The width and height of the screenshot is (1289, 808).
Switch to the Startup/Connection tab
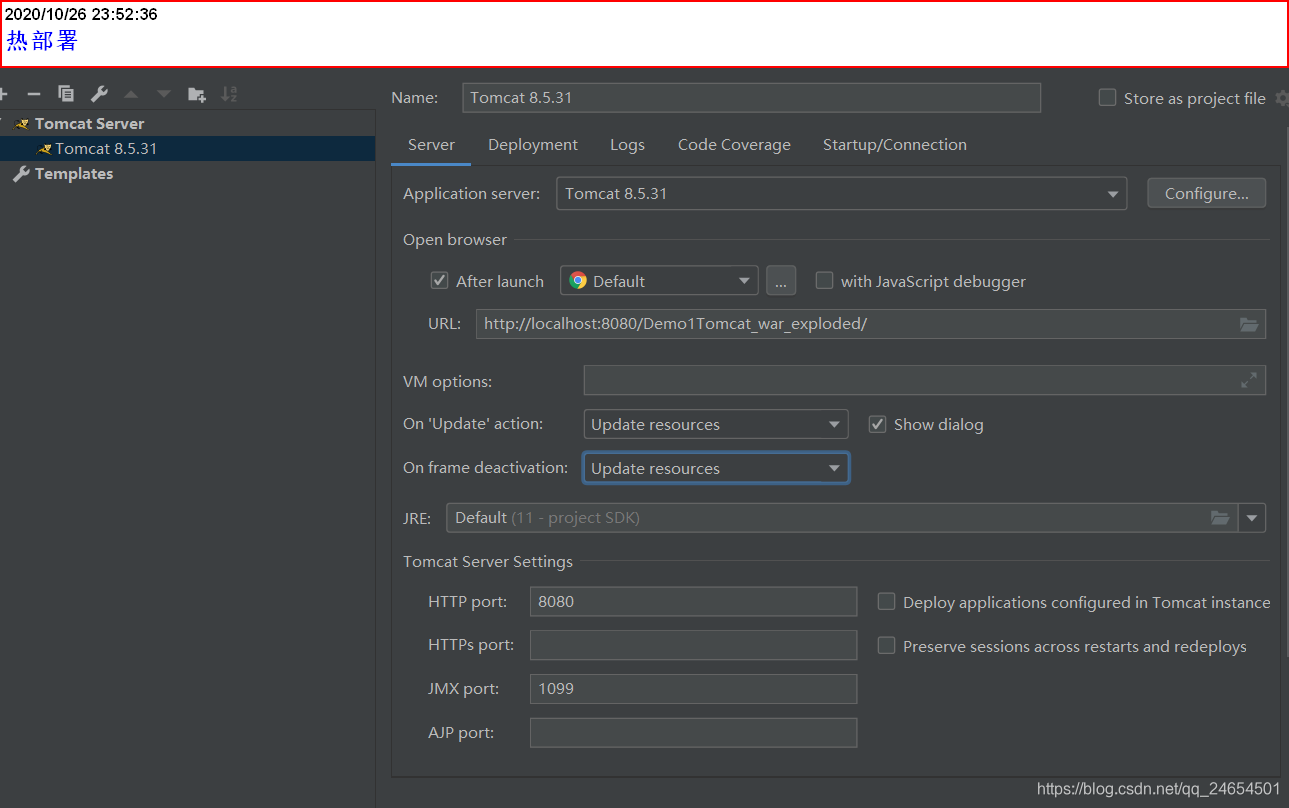(895, 145)
